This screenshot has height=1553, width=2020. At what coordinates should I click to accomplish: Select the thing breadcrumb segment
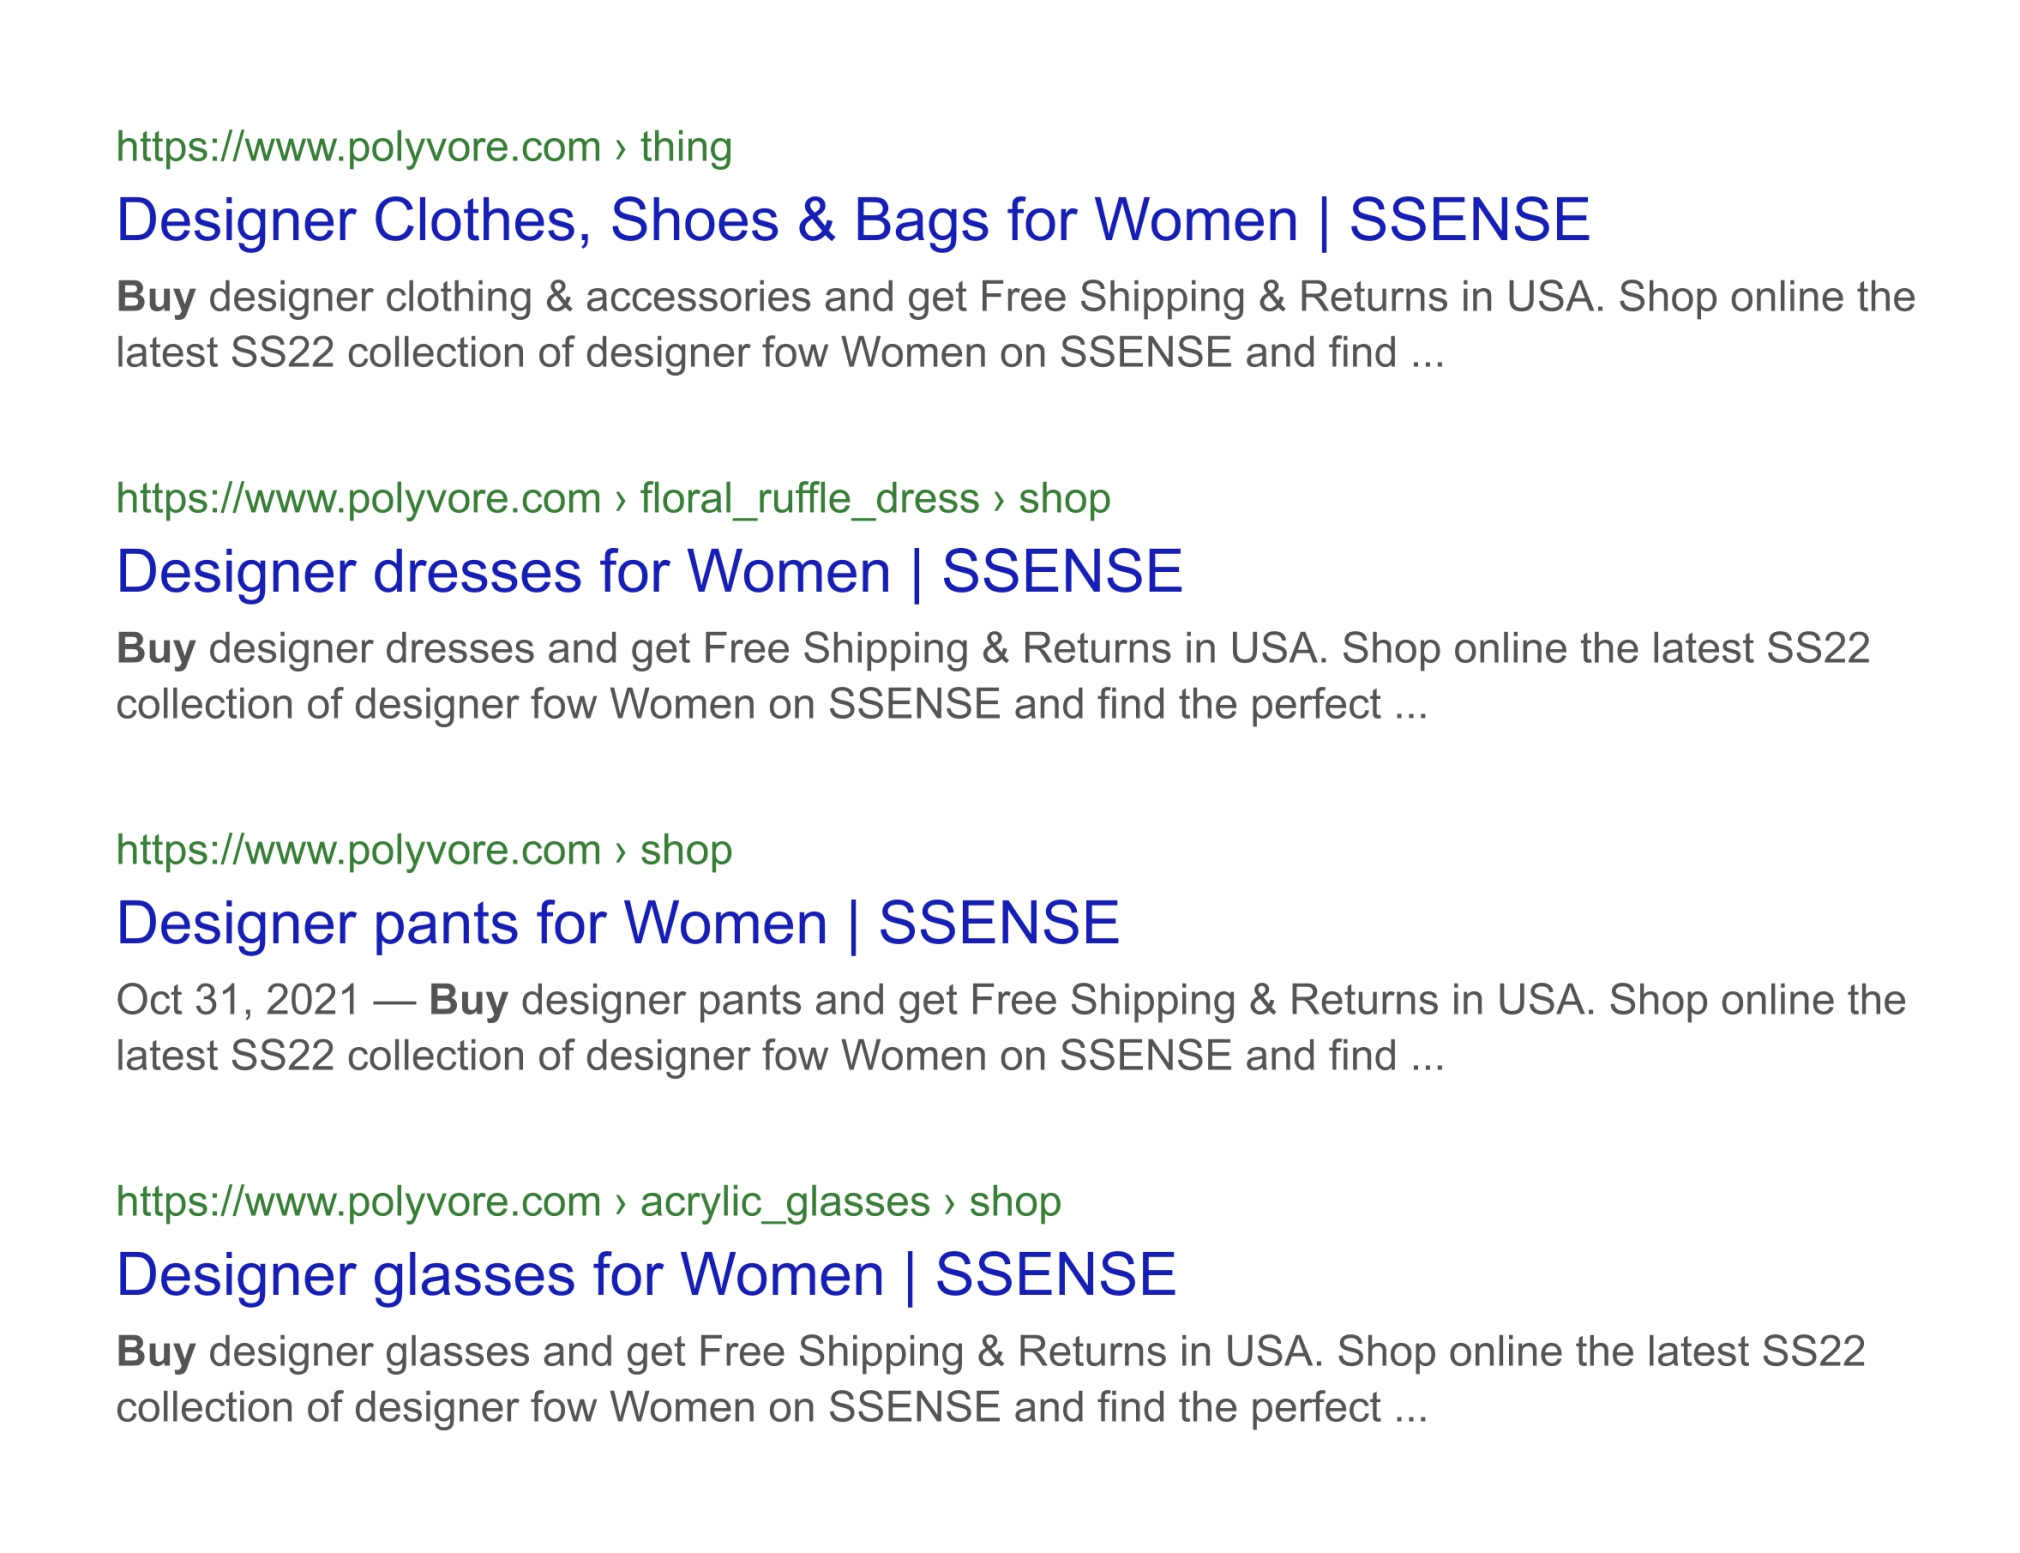click(686, 147)
